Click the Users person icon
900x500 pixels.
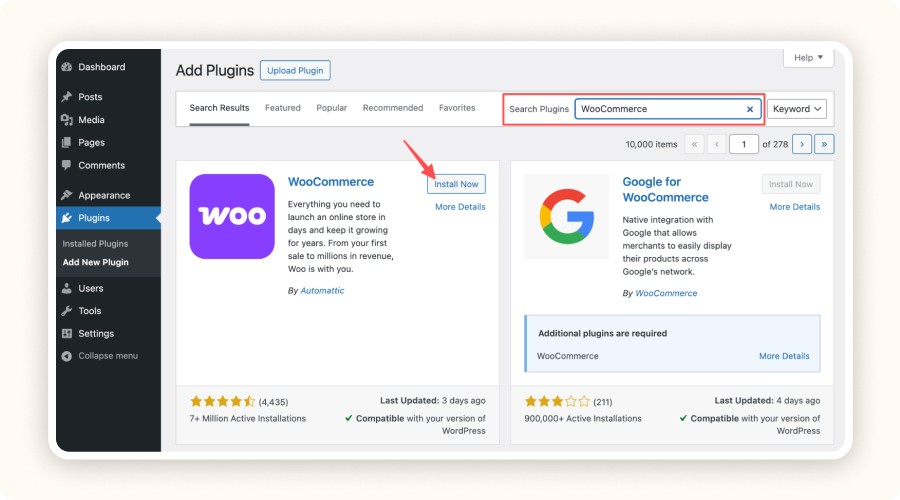(67, 288)
